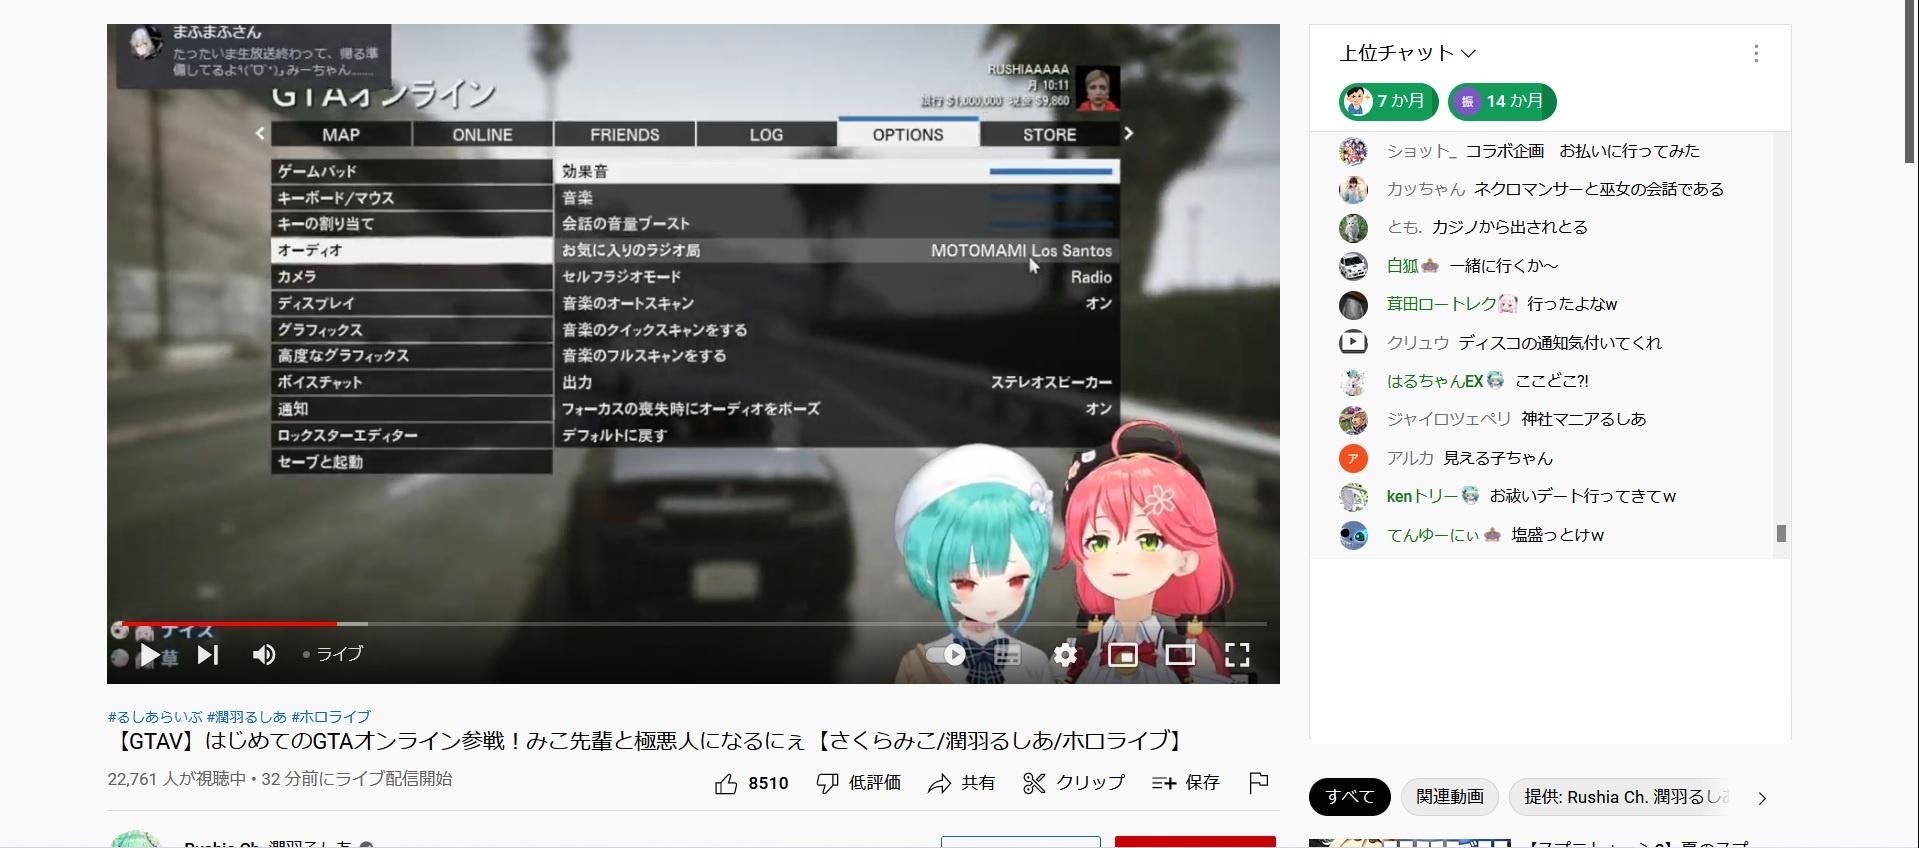Report the video with flag icon
This screenshot has width=1919, height=848.
1259,782
